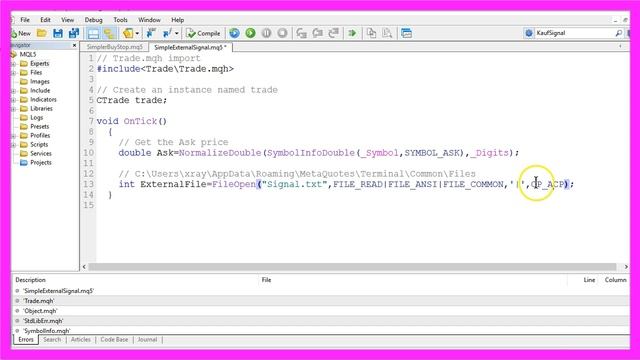Select the Projects folder

(41, 162)
